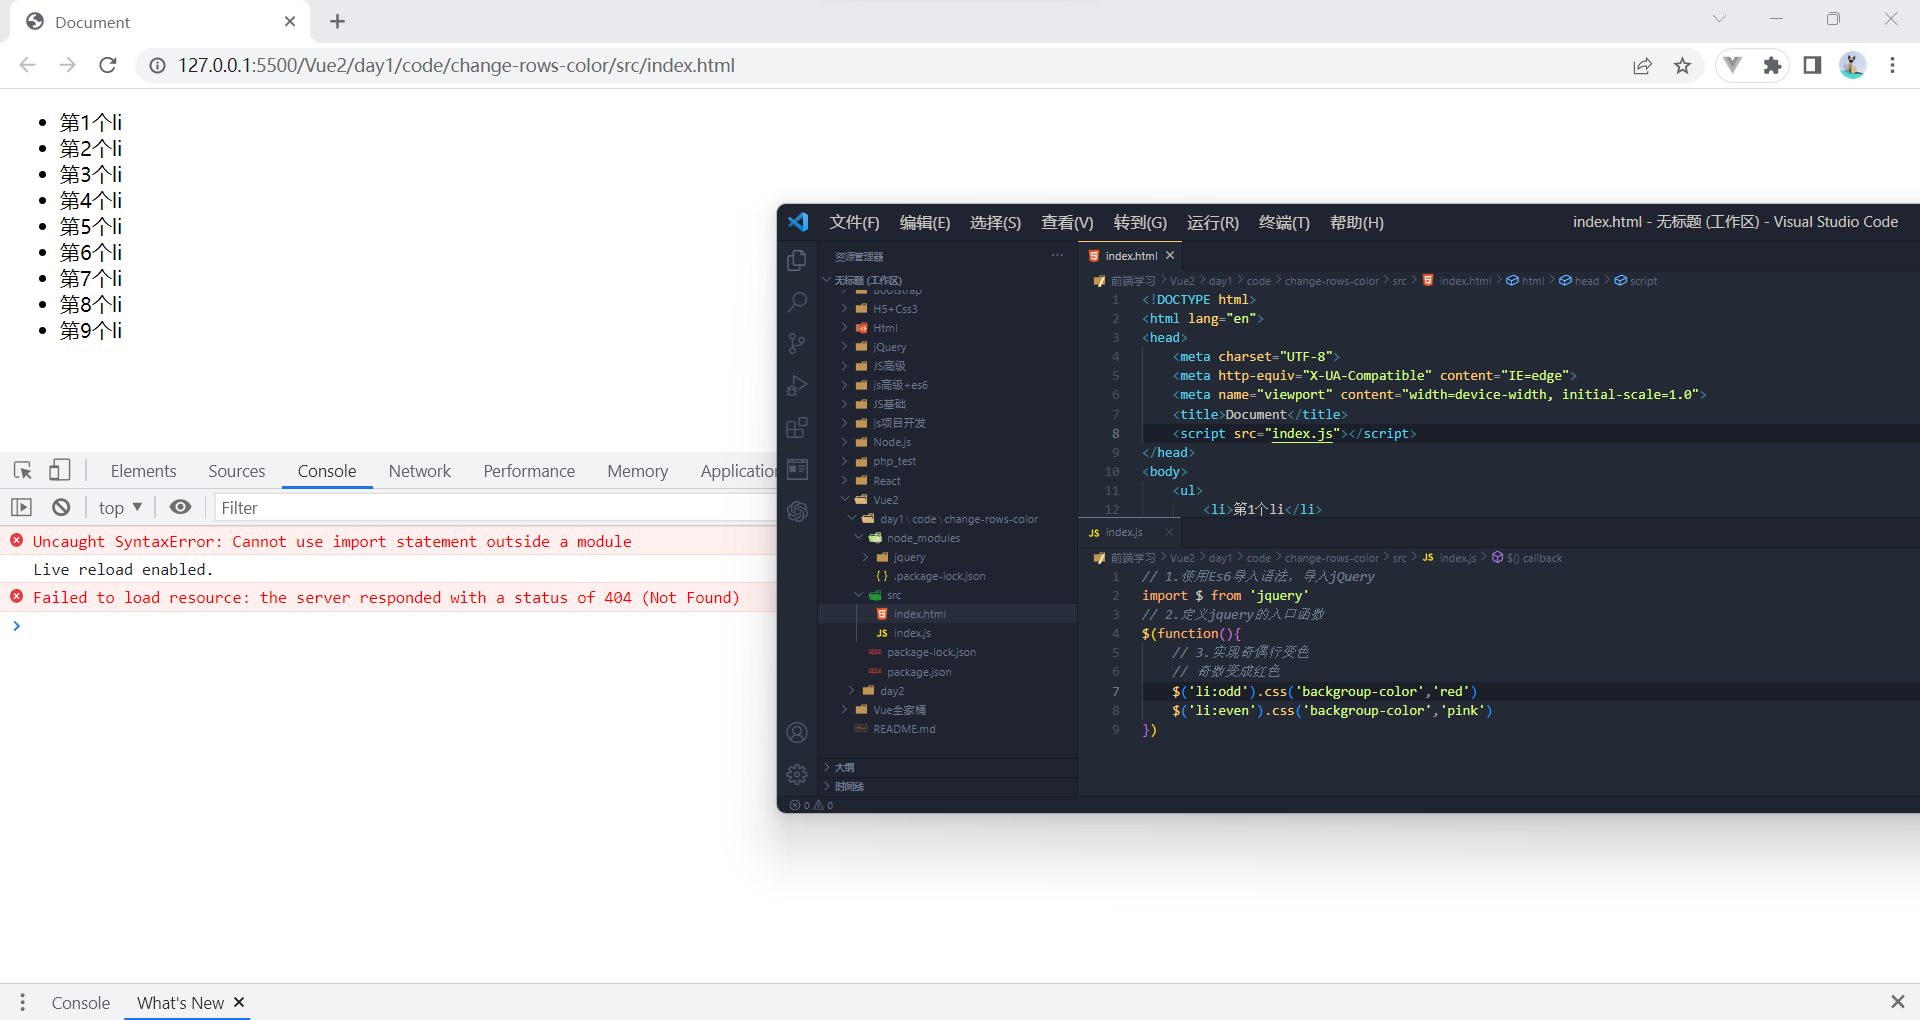Open Search in the VS Code activity bar
The image size is (1920, 1020).
click(x=797, y=301)
